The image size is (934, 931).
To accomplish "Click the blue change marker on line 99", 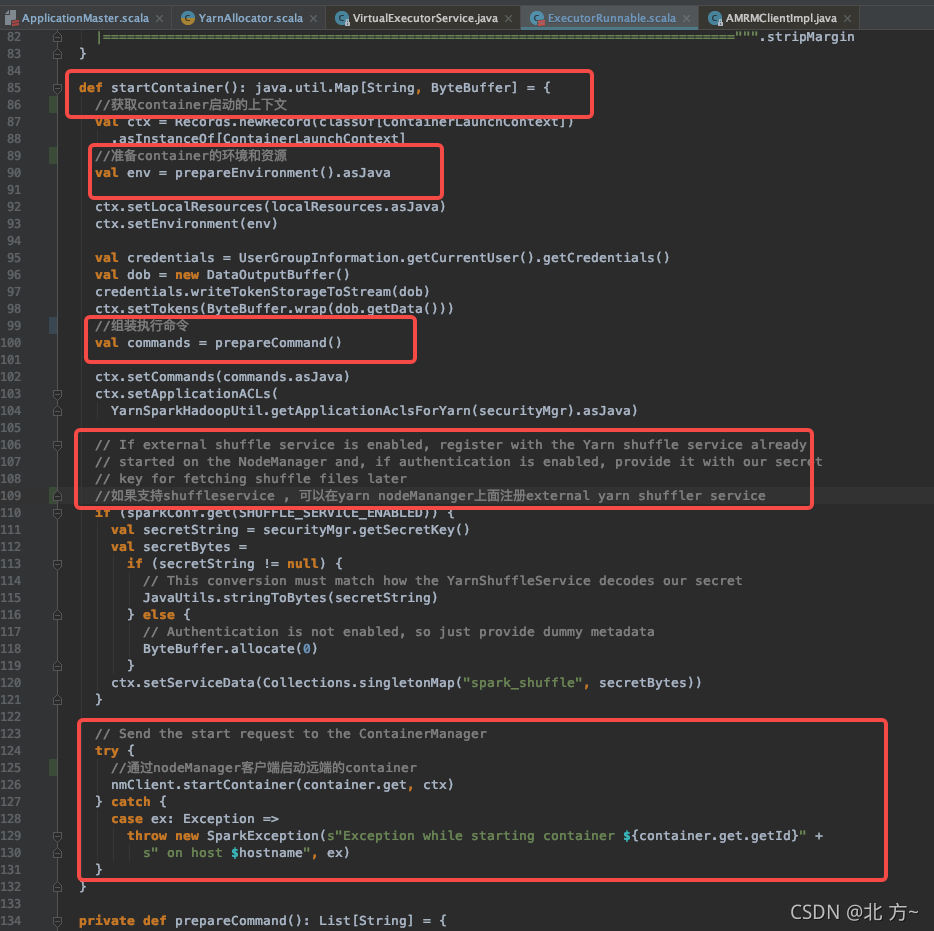I will pyautogui.click(x=53, y=326).
